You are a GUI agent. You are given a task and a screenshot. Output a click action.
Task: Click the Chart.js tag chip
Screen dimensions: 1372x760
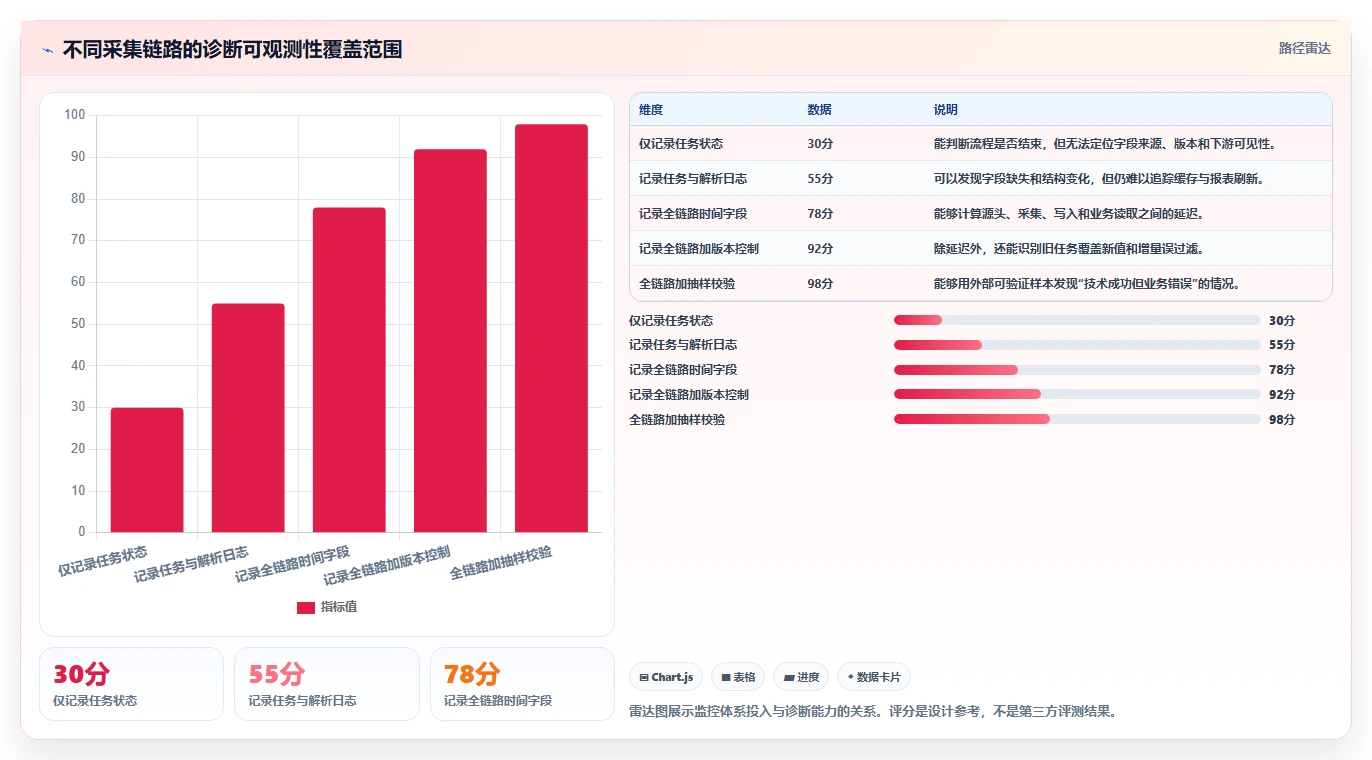[666, 677]
